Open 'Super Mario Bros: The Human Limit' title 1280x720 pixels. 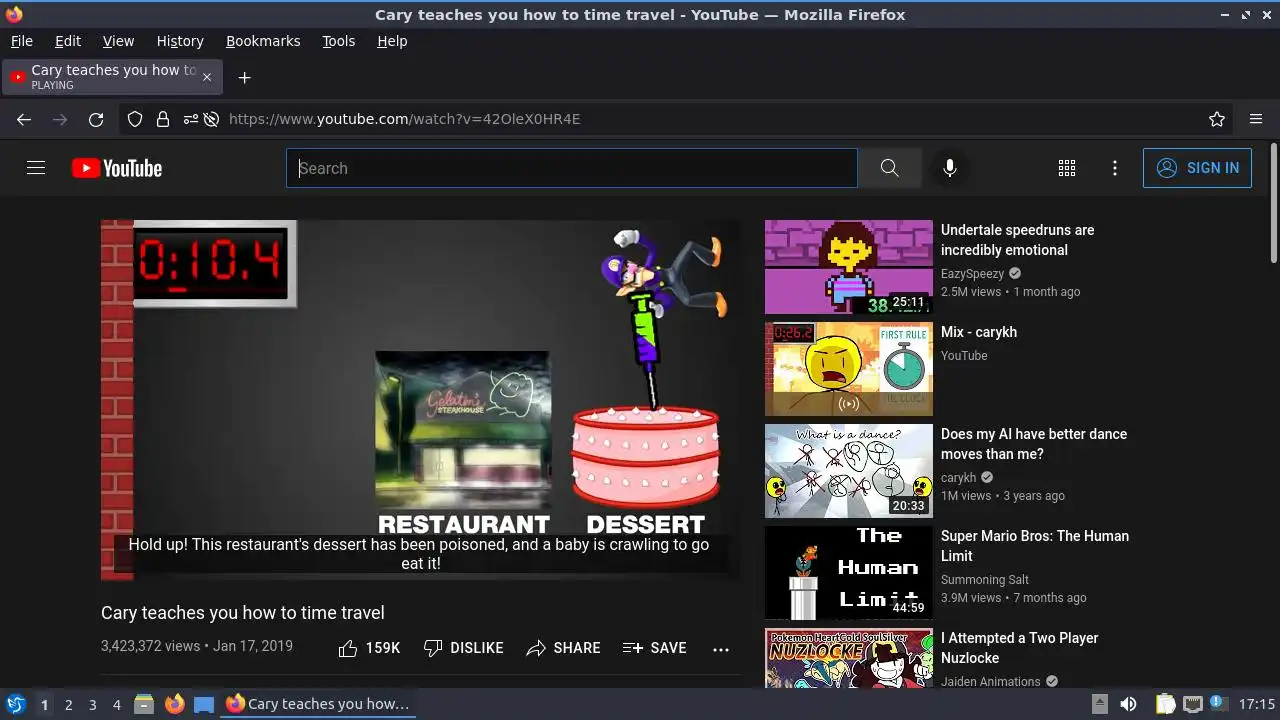(x=1035, y=546)
